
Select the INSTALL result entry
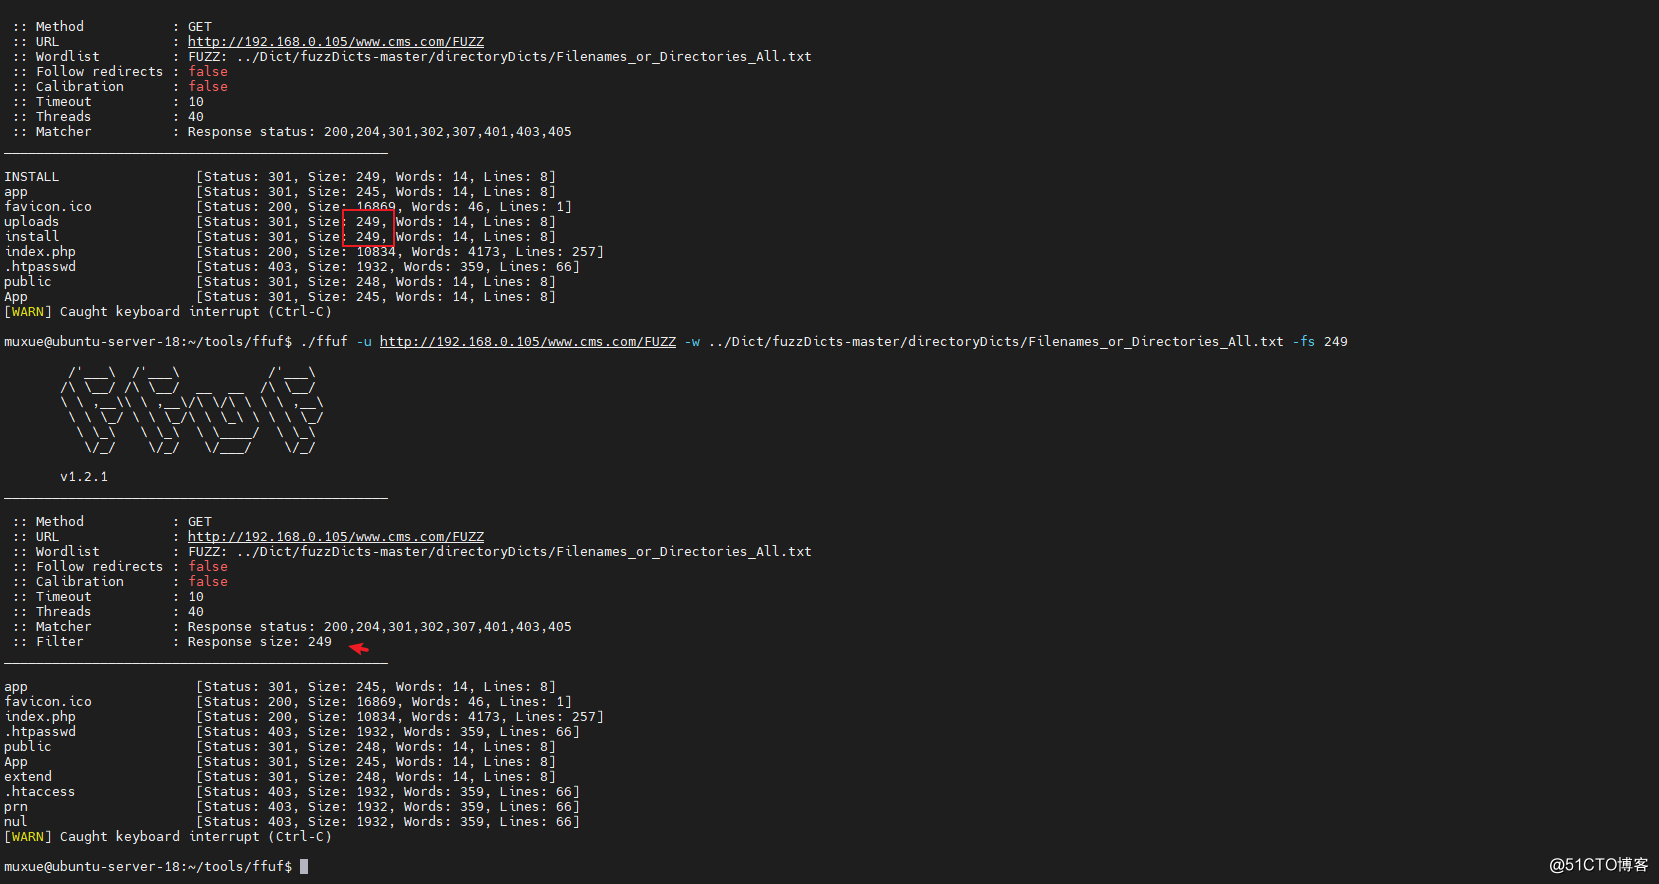pos(280,177)
